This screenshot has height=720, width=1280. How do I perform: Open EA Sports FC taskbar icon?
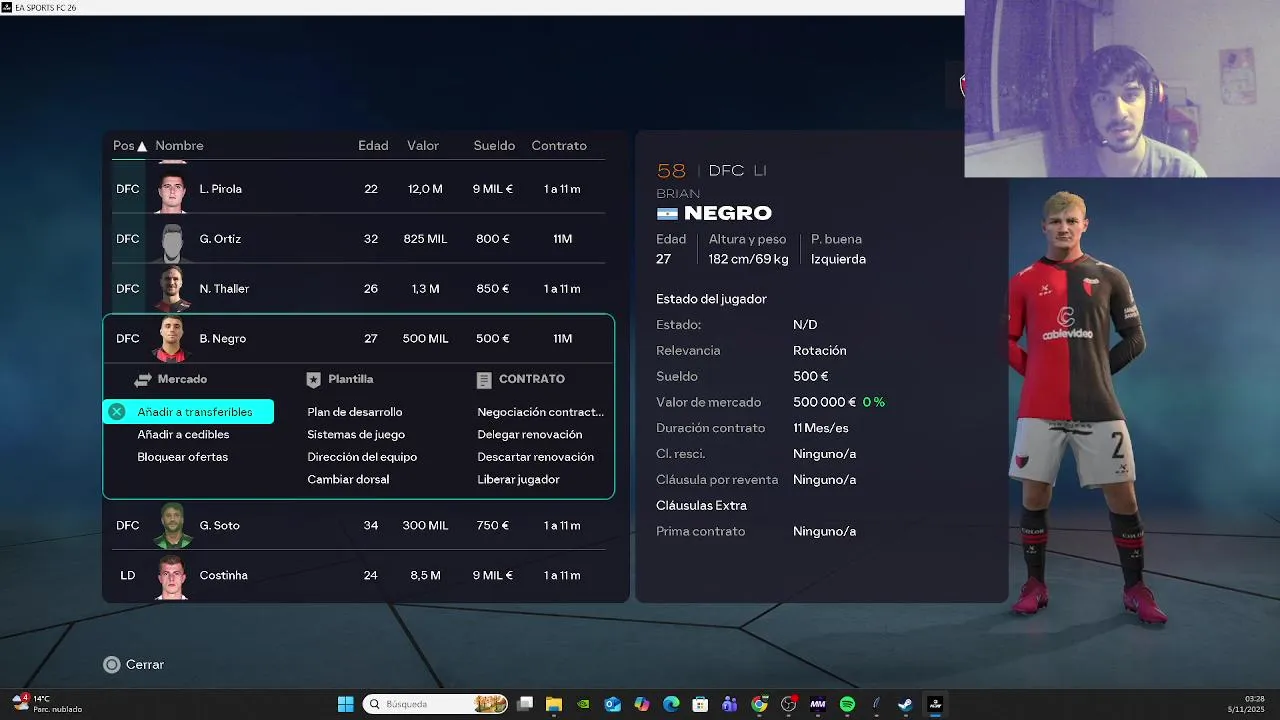[x=935, y=704]
